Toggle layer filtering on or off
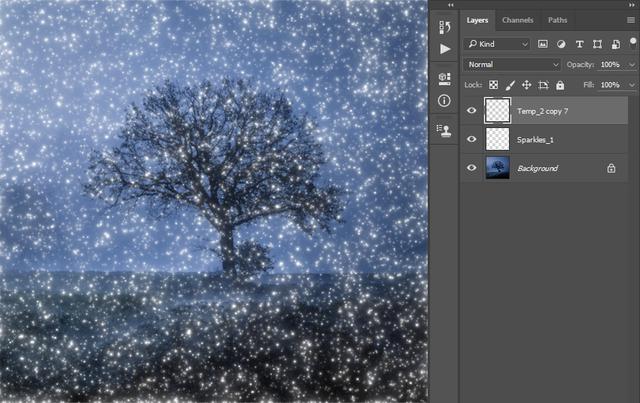Image resolution: width=640 pixels, height=403 pixels. 633,42
